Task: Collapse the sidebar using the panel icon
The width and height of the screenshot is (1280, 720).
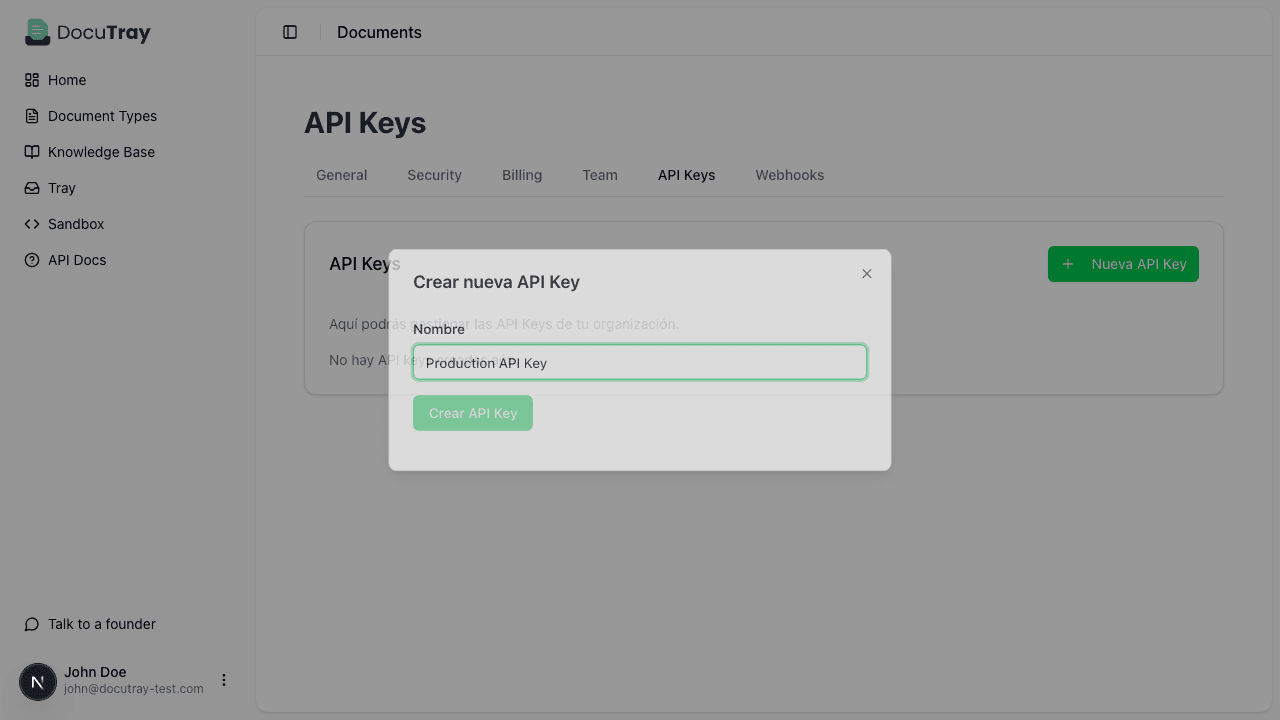Action: pyautogui.click(x=290, y=31)
